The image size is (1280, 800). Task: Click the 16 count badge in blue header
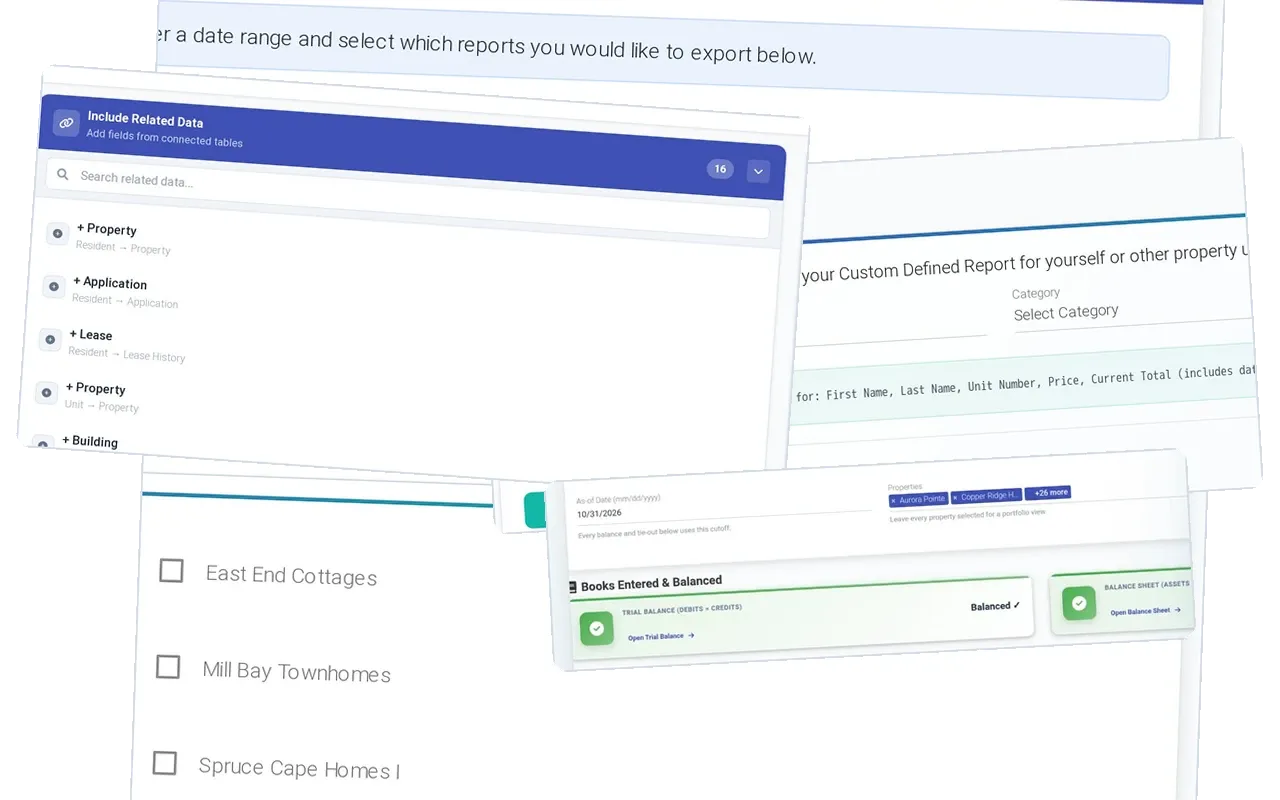pyautogui.click(x=720, y=169)
